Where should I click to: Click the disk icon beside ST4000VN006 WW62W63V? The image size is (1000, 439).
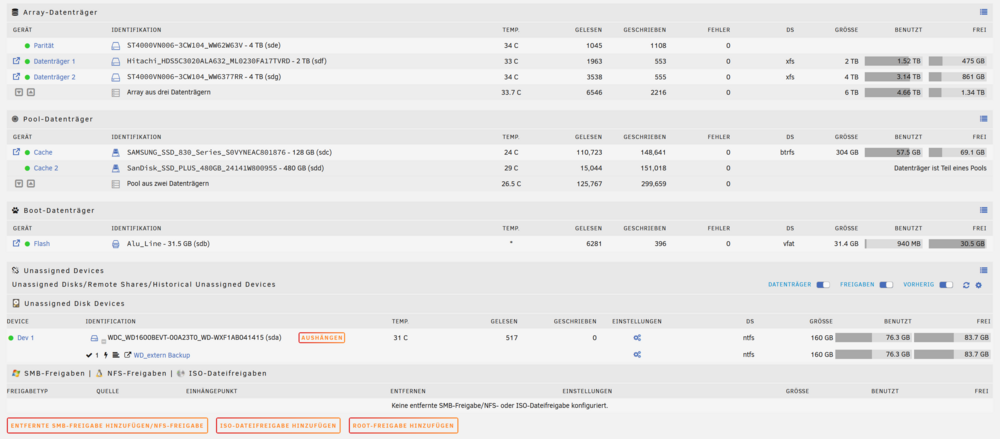pos(116,46)
